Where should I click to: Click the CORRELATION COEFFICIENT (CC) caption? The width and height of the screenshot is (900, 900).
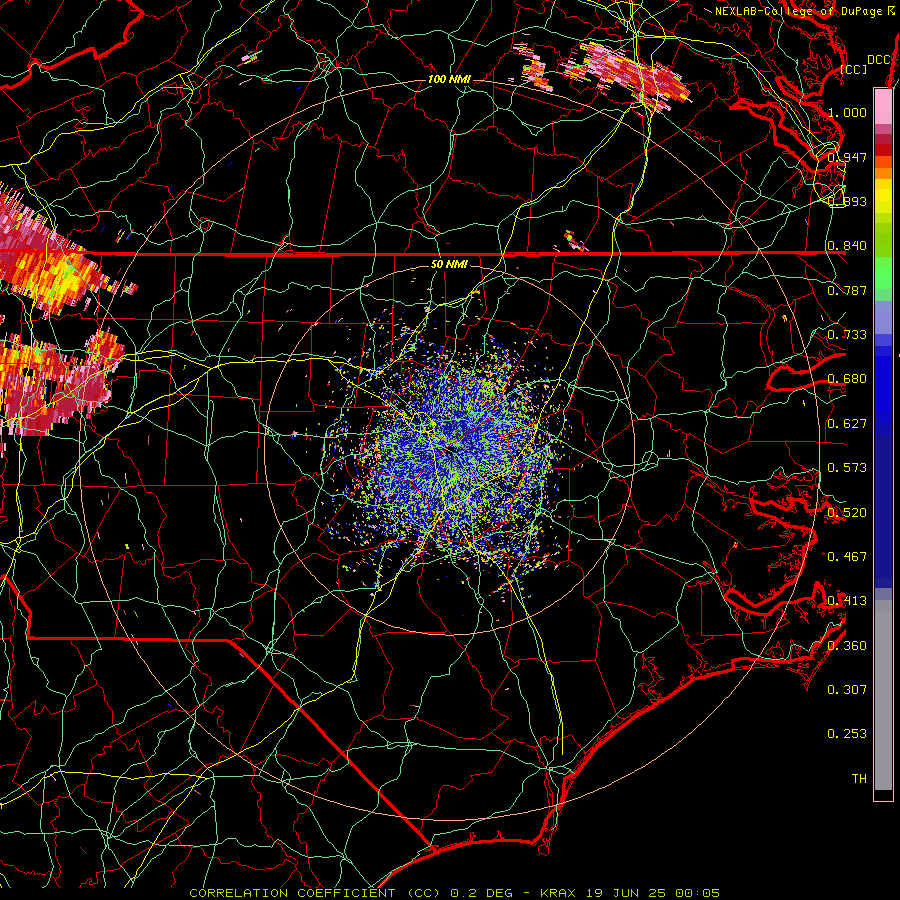pyautogui.click(x=315, y=893)
